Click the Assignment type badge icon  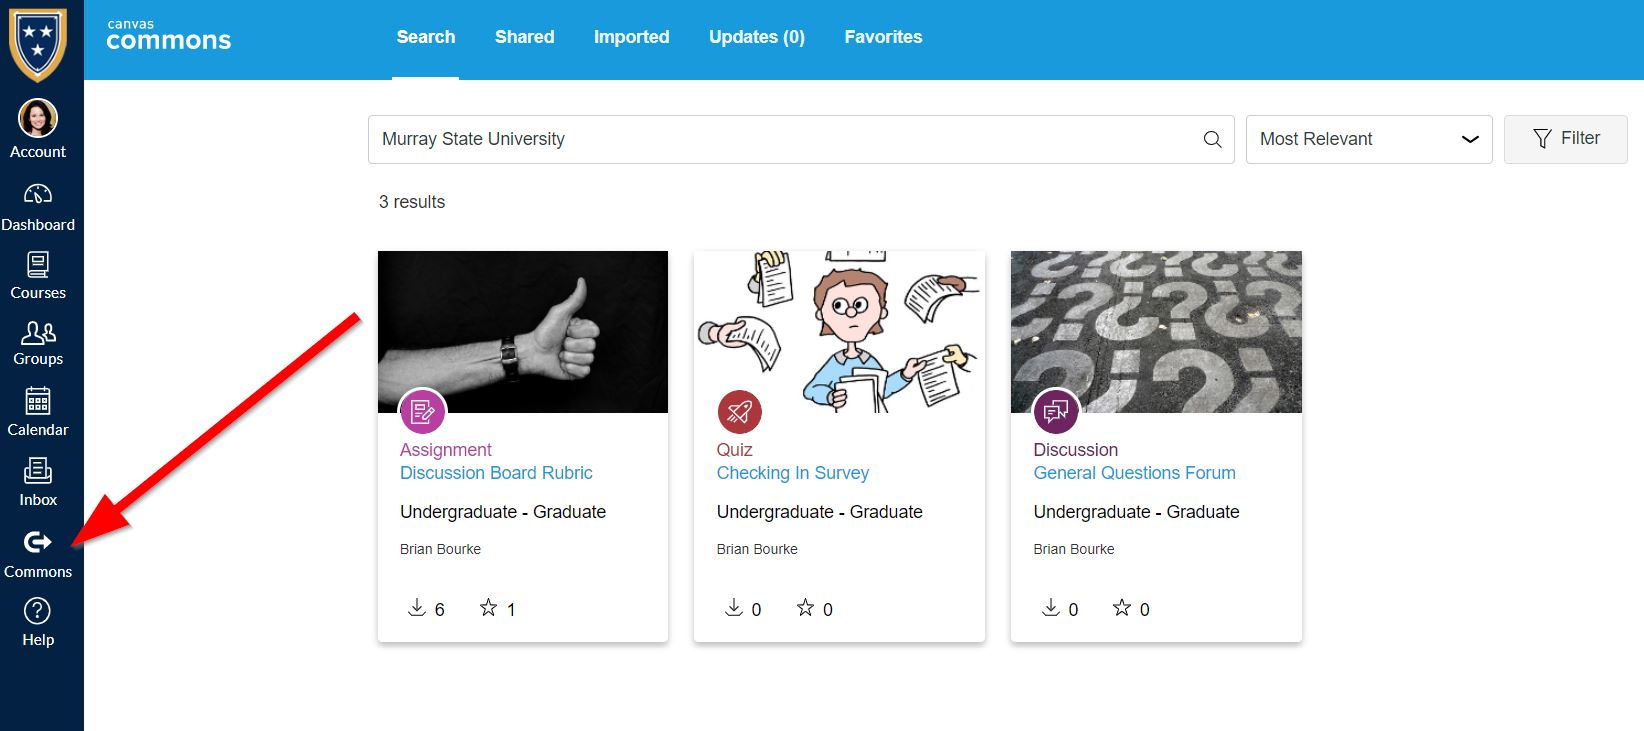(x=422, y=411)
